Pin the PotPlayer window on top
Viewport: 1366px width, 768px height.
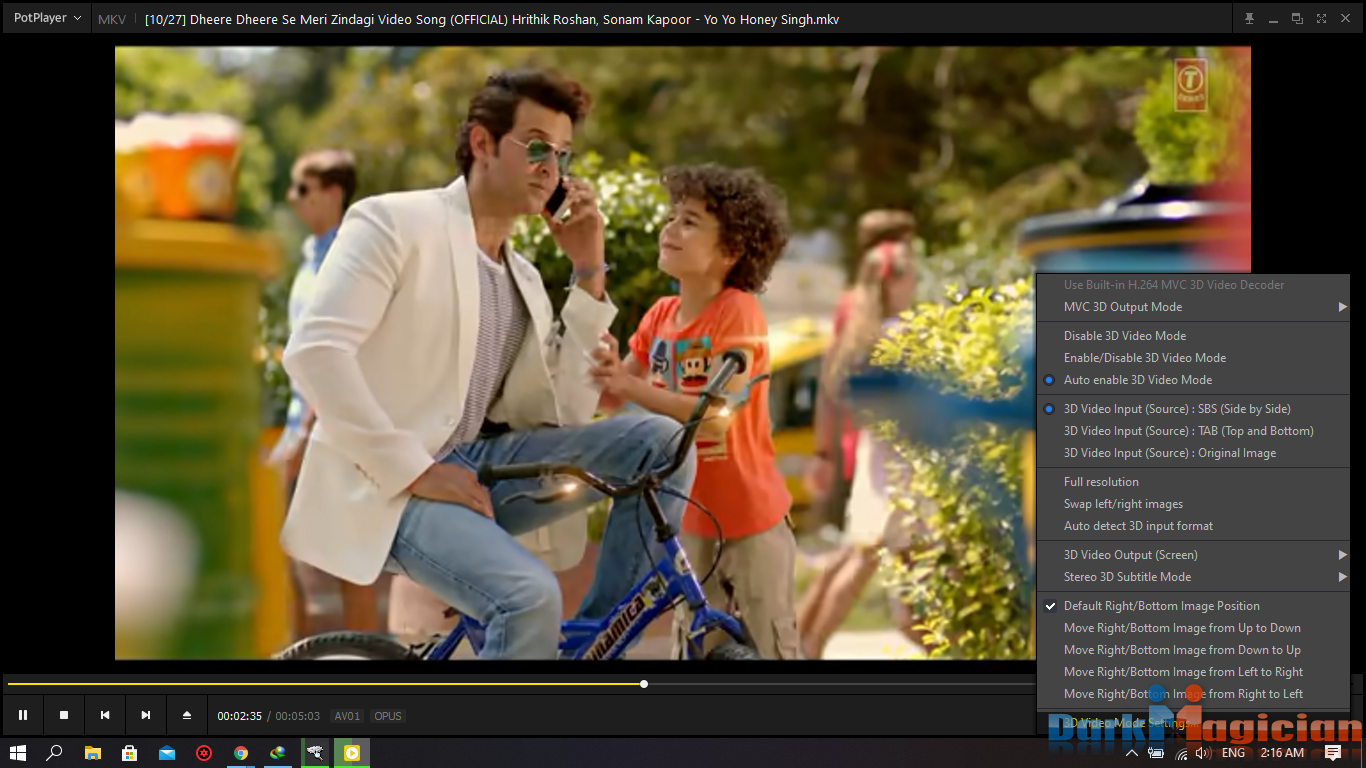(1249, 18)
